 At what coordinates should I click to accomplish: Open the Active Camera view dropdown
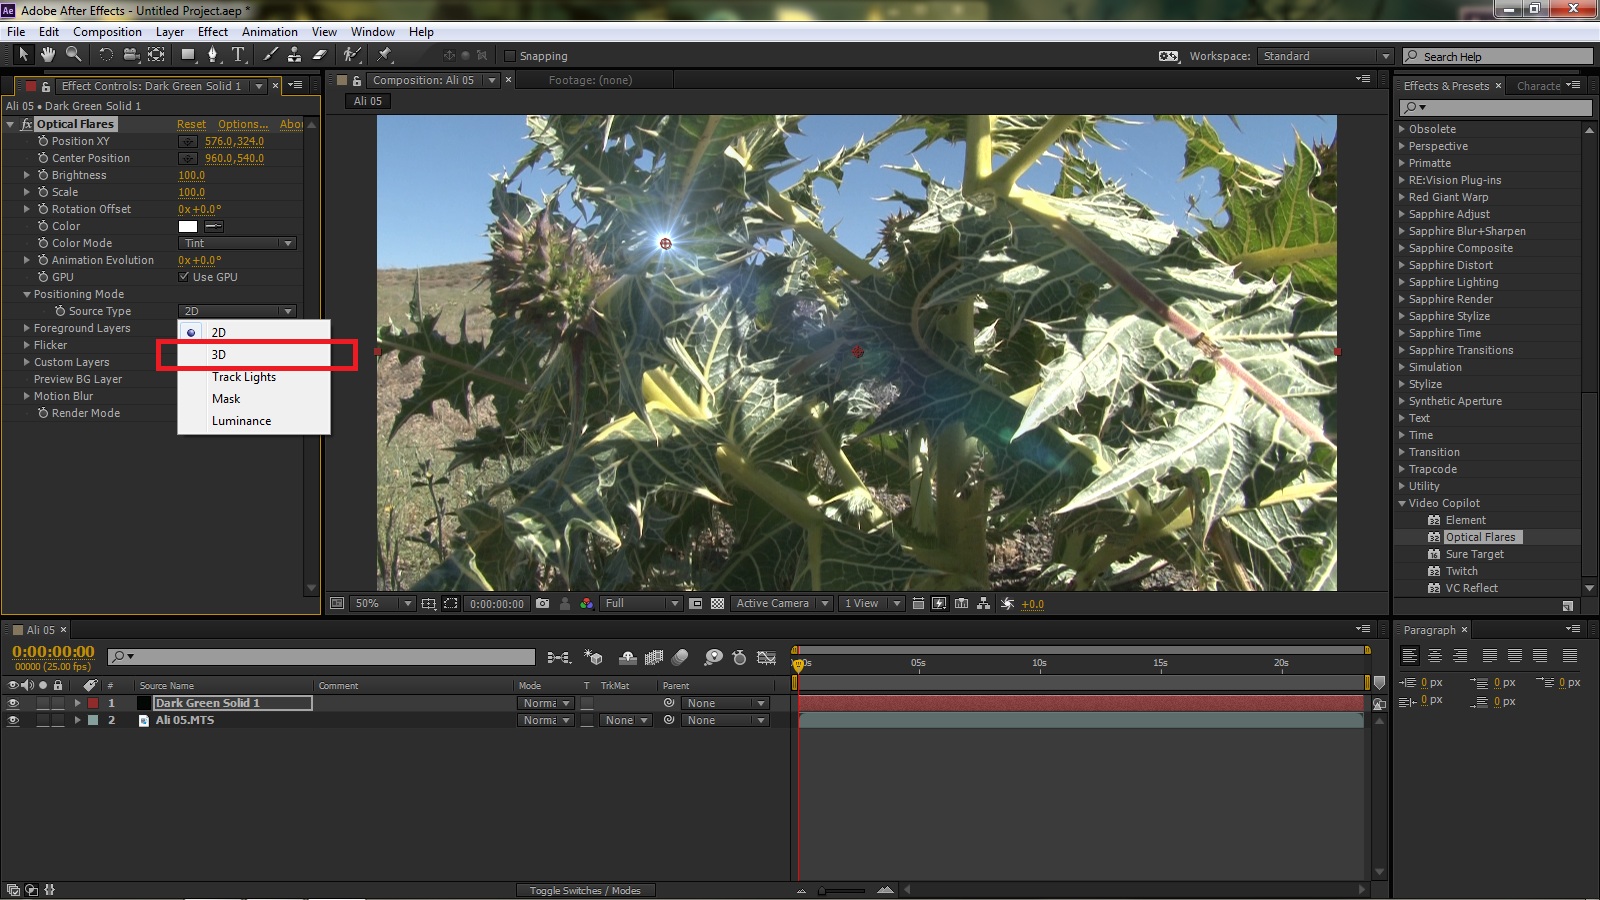(782, 604)
